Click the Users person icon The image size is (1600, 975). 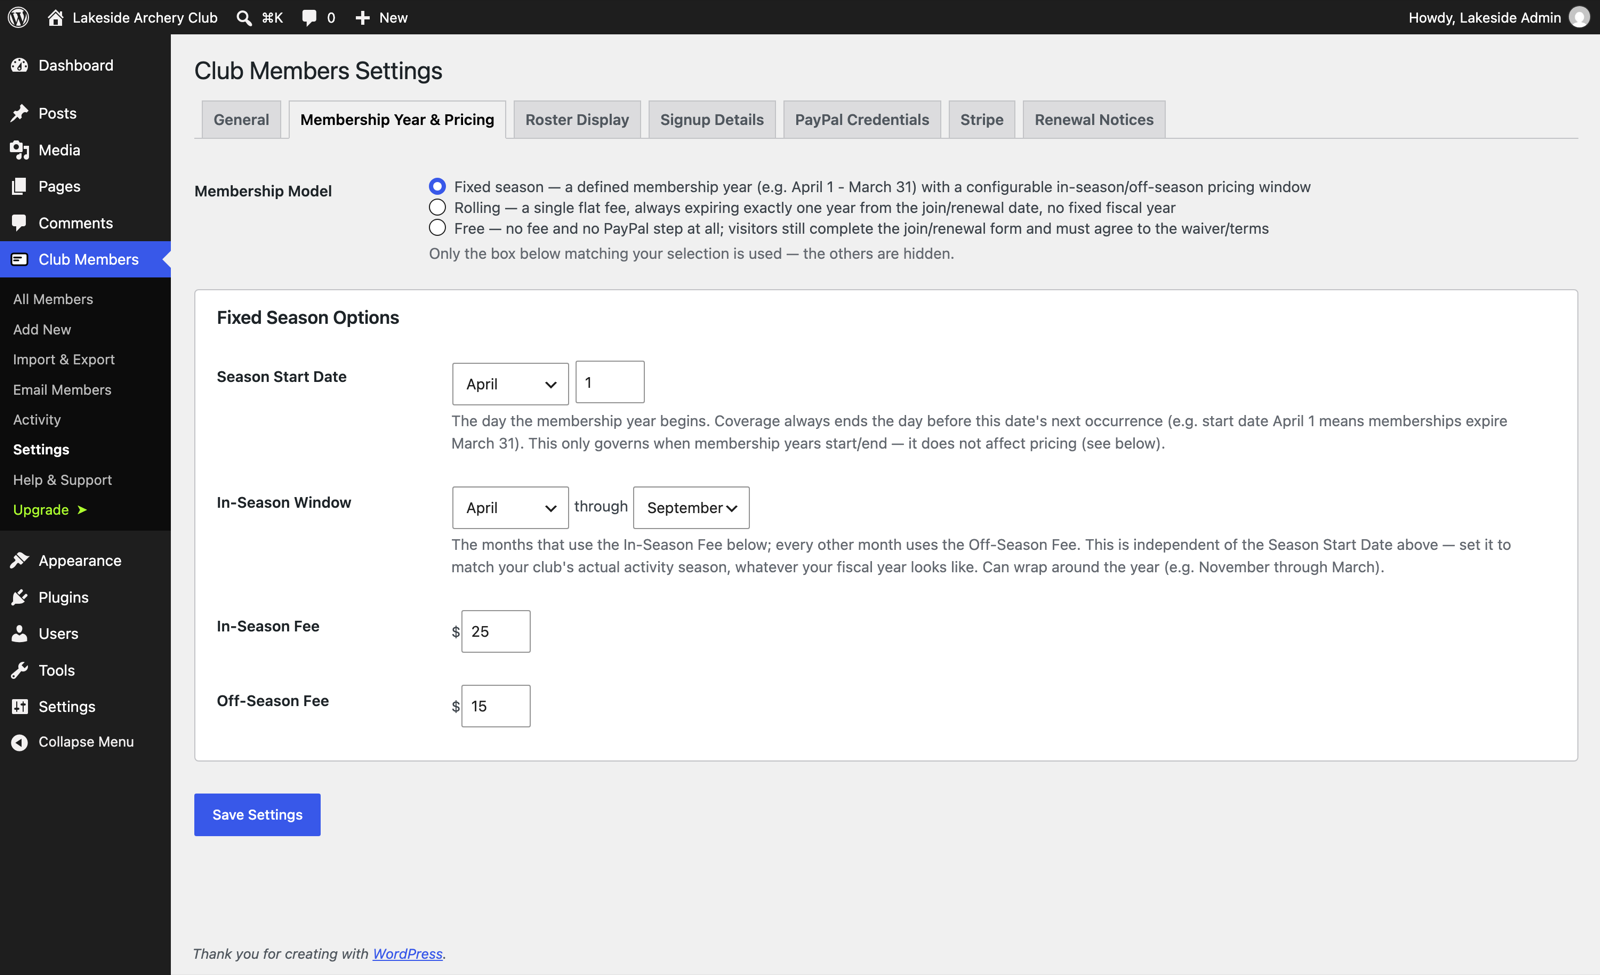click(x=20, y=634)
